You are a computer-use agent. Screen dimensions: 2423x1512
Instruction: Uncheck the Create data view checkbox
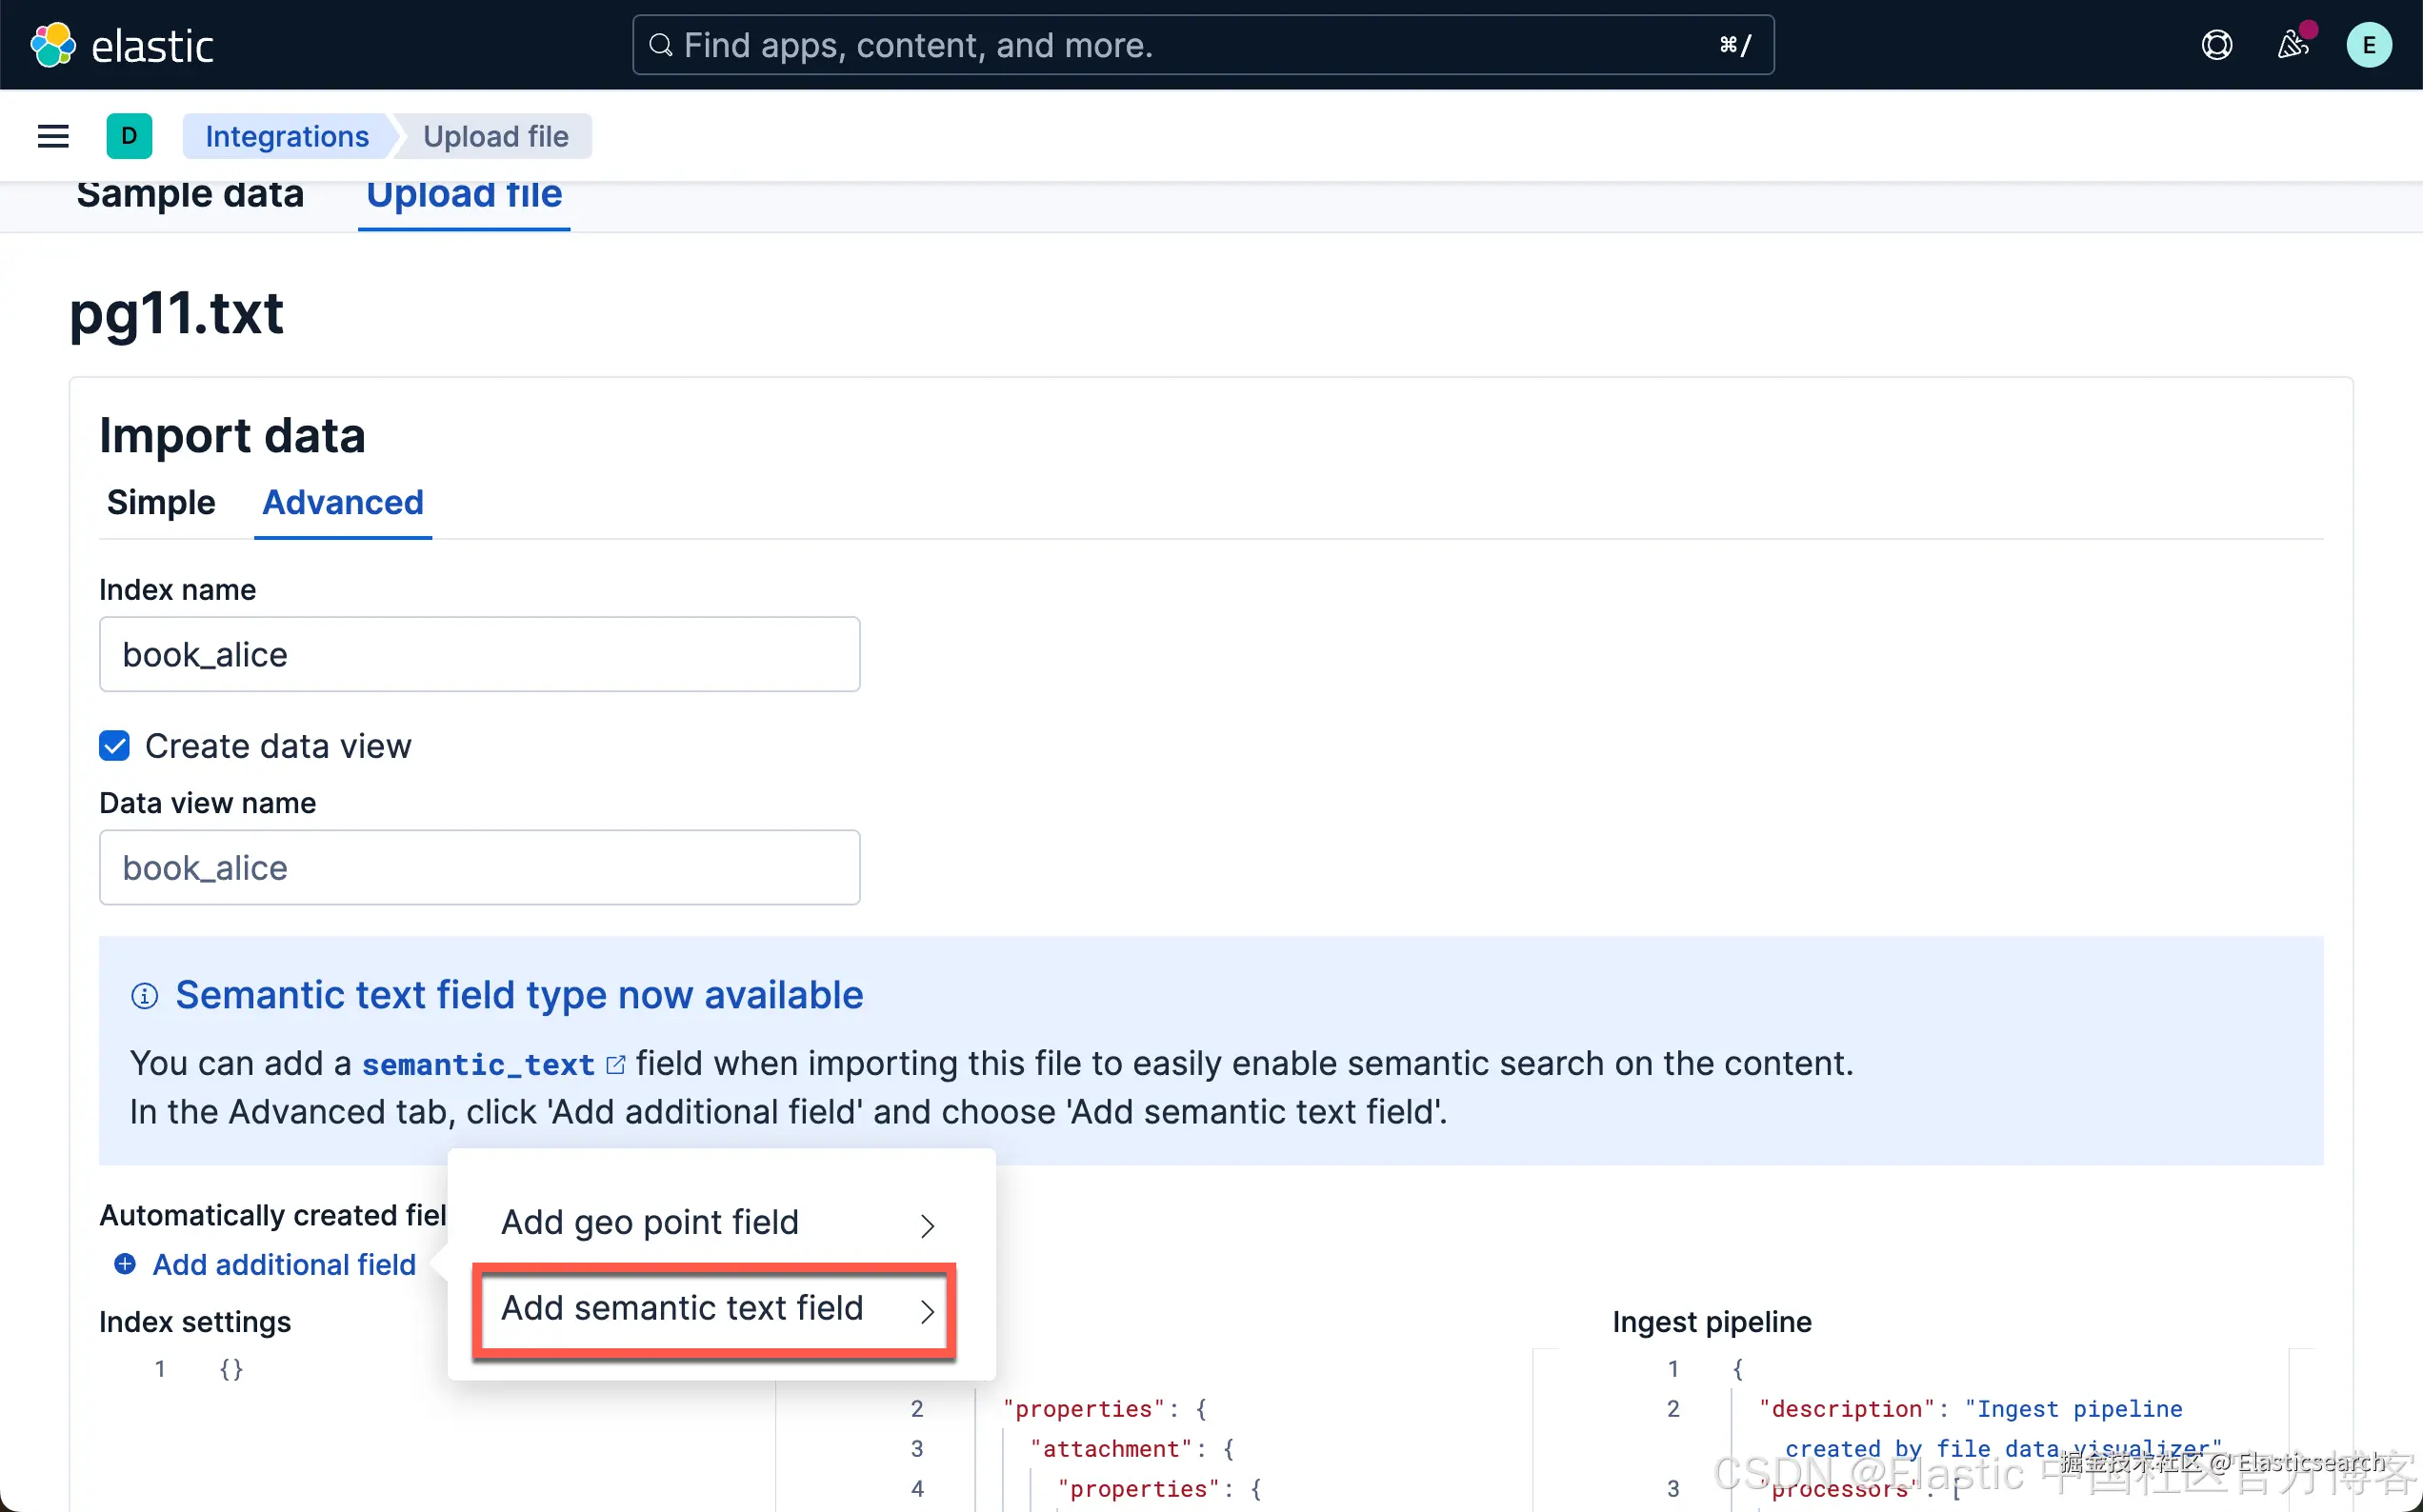115,746
